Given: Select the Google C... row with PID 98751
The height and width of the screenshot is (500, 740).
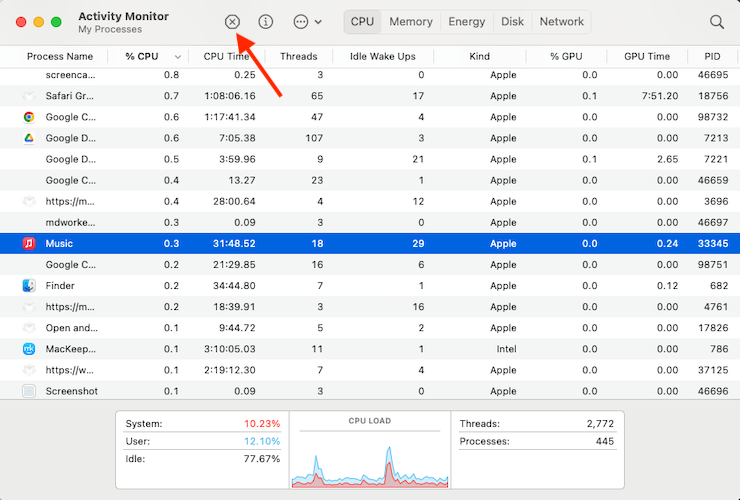Looking at the screenshot, I should tap(370, 264).
